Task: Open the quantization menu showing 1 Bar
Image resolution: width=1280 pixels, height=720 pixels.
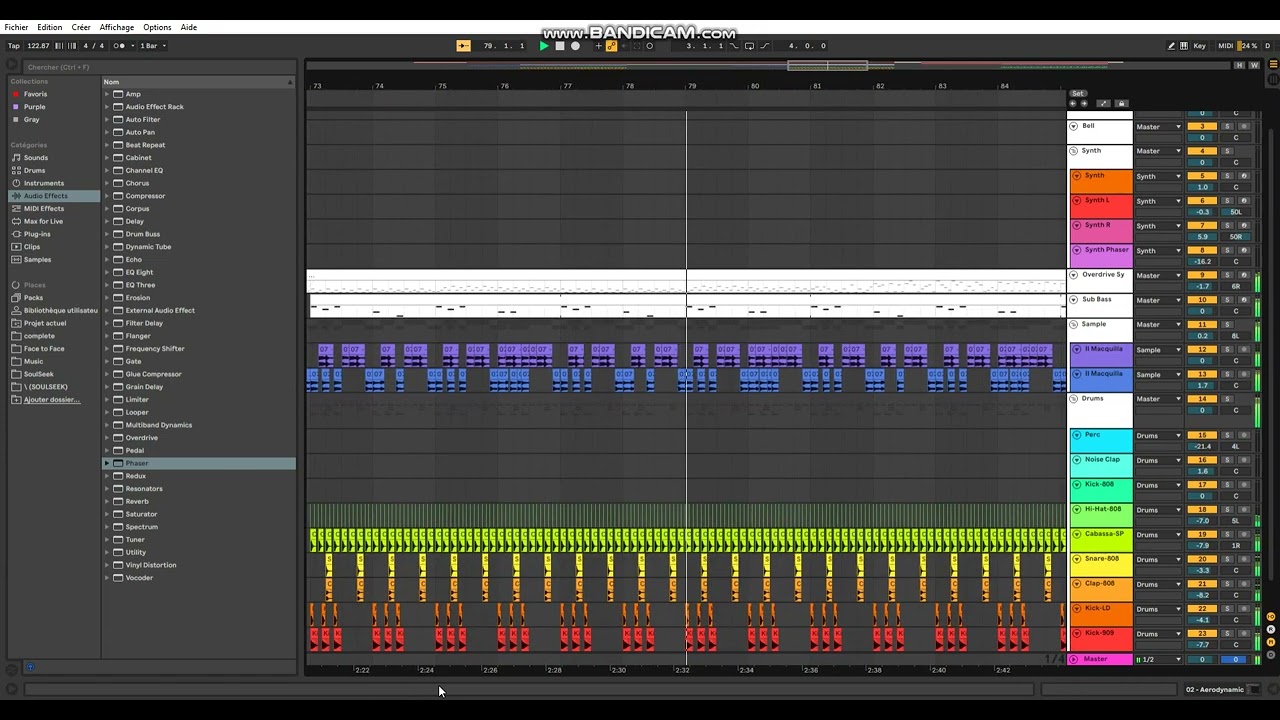Action: pos(153,46)
